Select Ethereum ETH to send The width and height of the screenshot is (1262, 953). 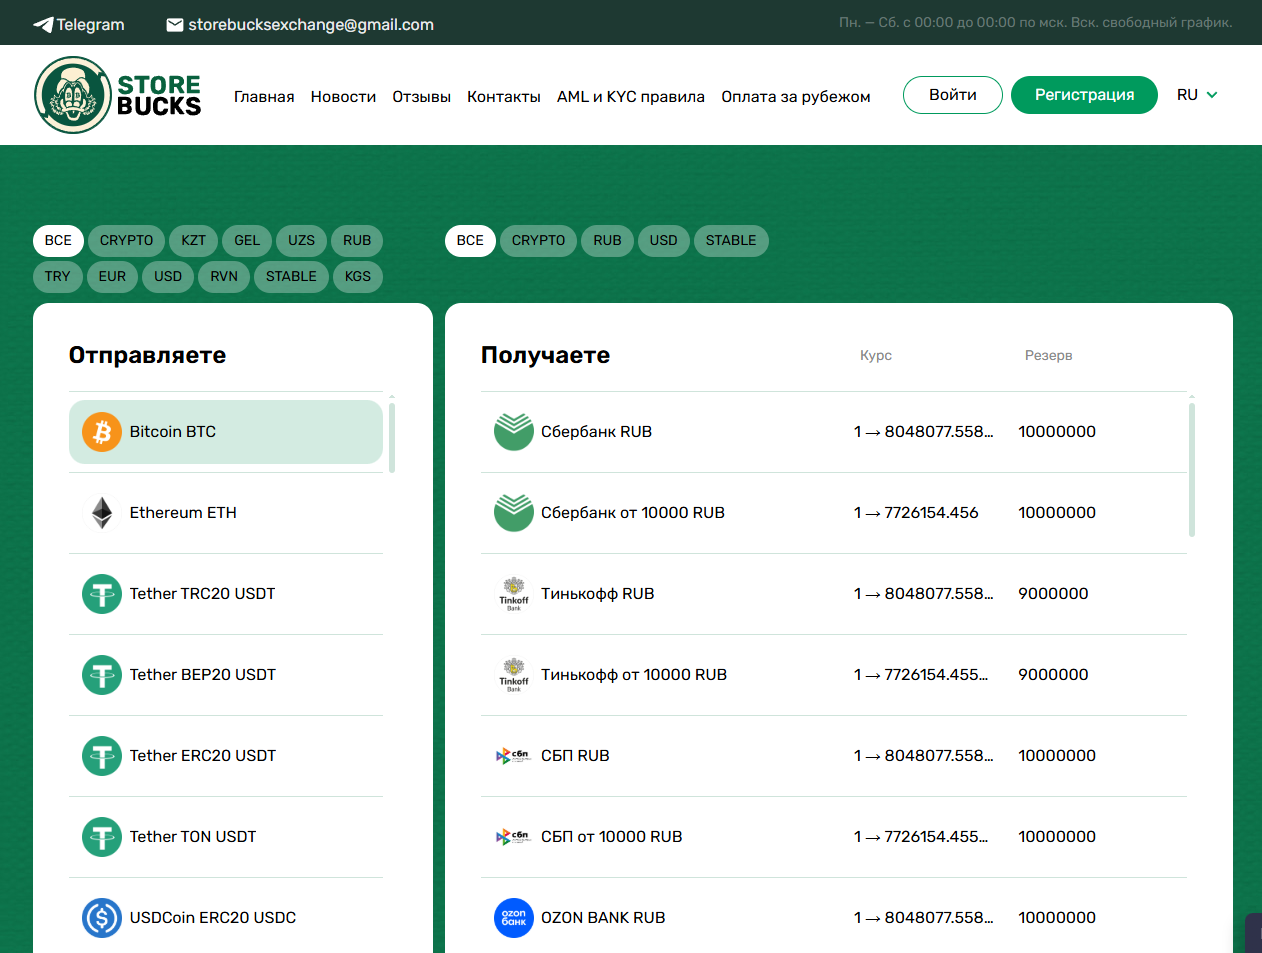pos(226,513)
